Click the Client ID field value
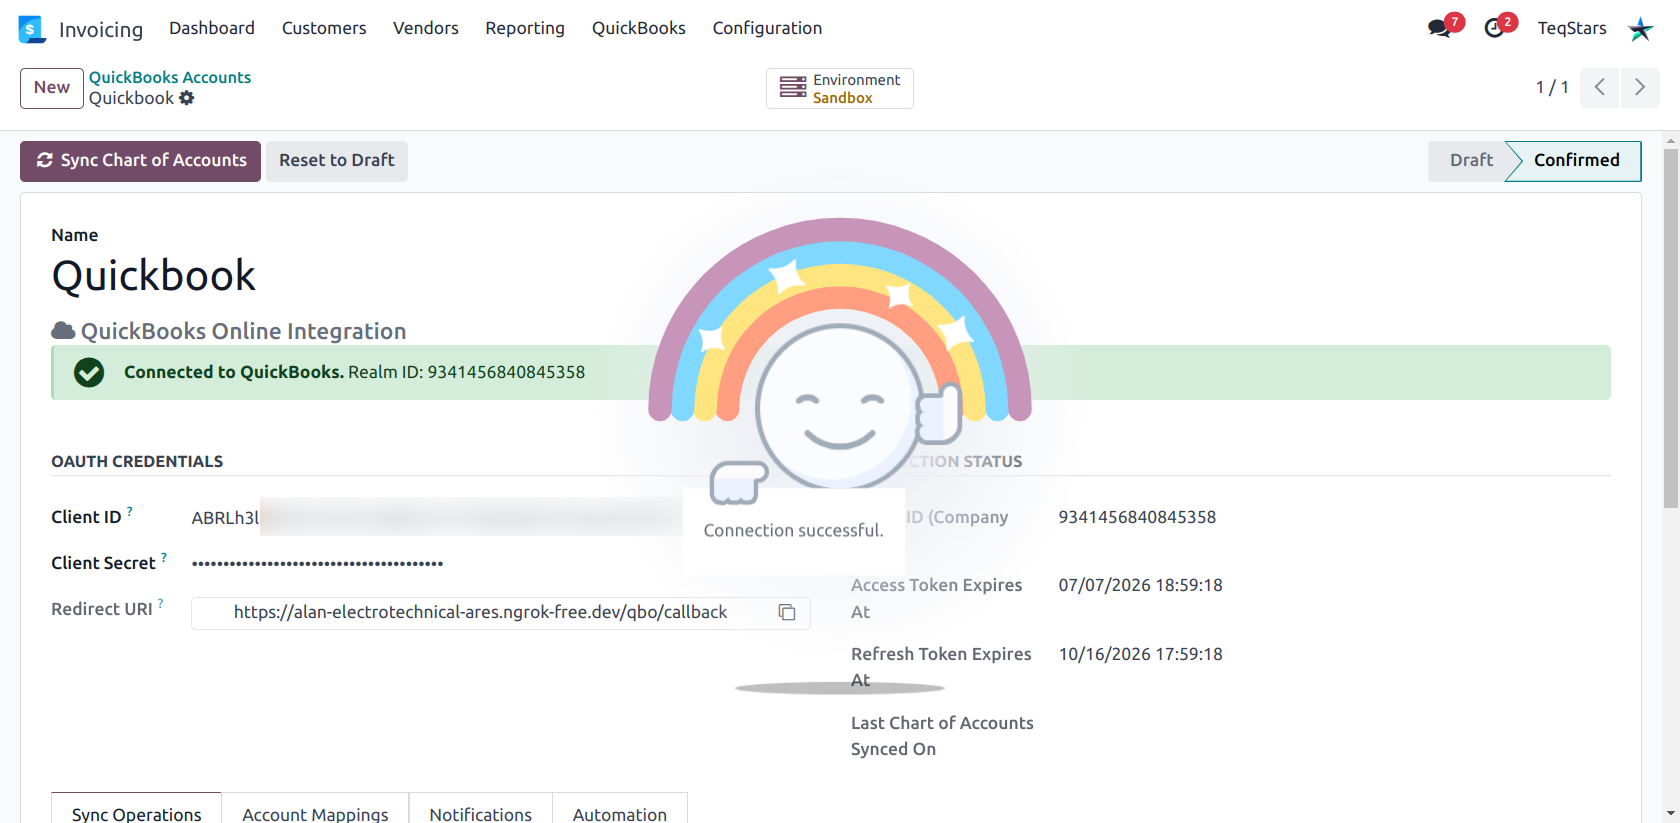The image size is (1680, 823). pos(438,517)
